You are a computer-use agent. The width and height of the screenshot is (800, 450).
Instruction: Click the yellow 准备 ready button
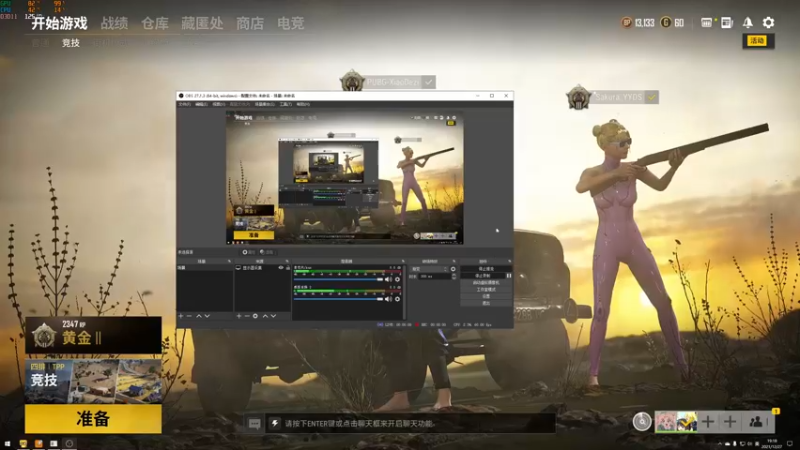[x=93, y=419]
